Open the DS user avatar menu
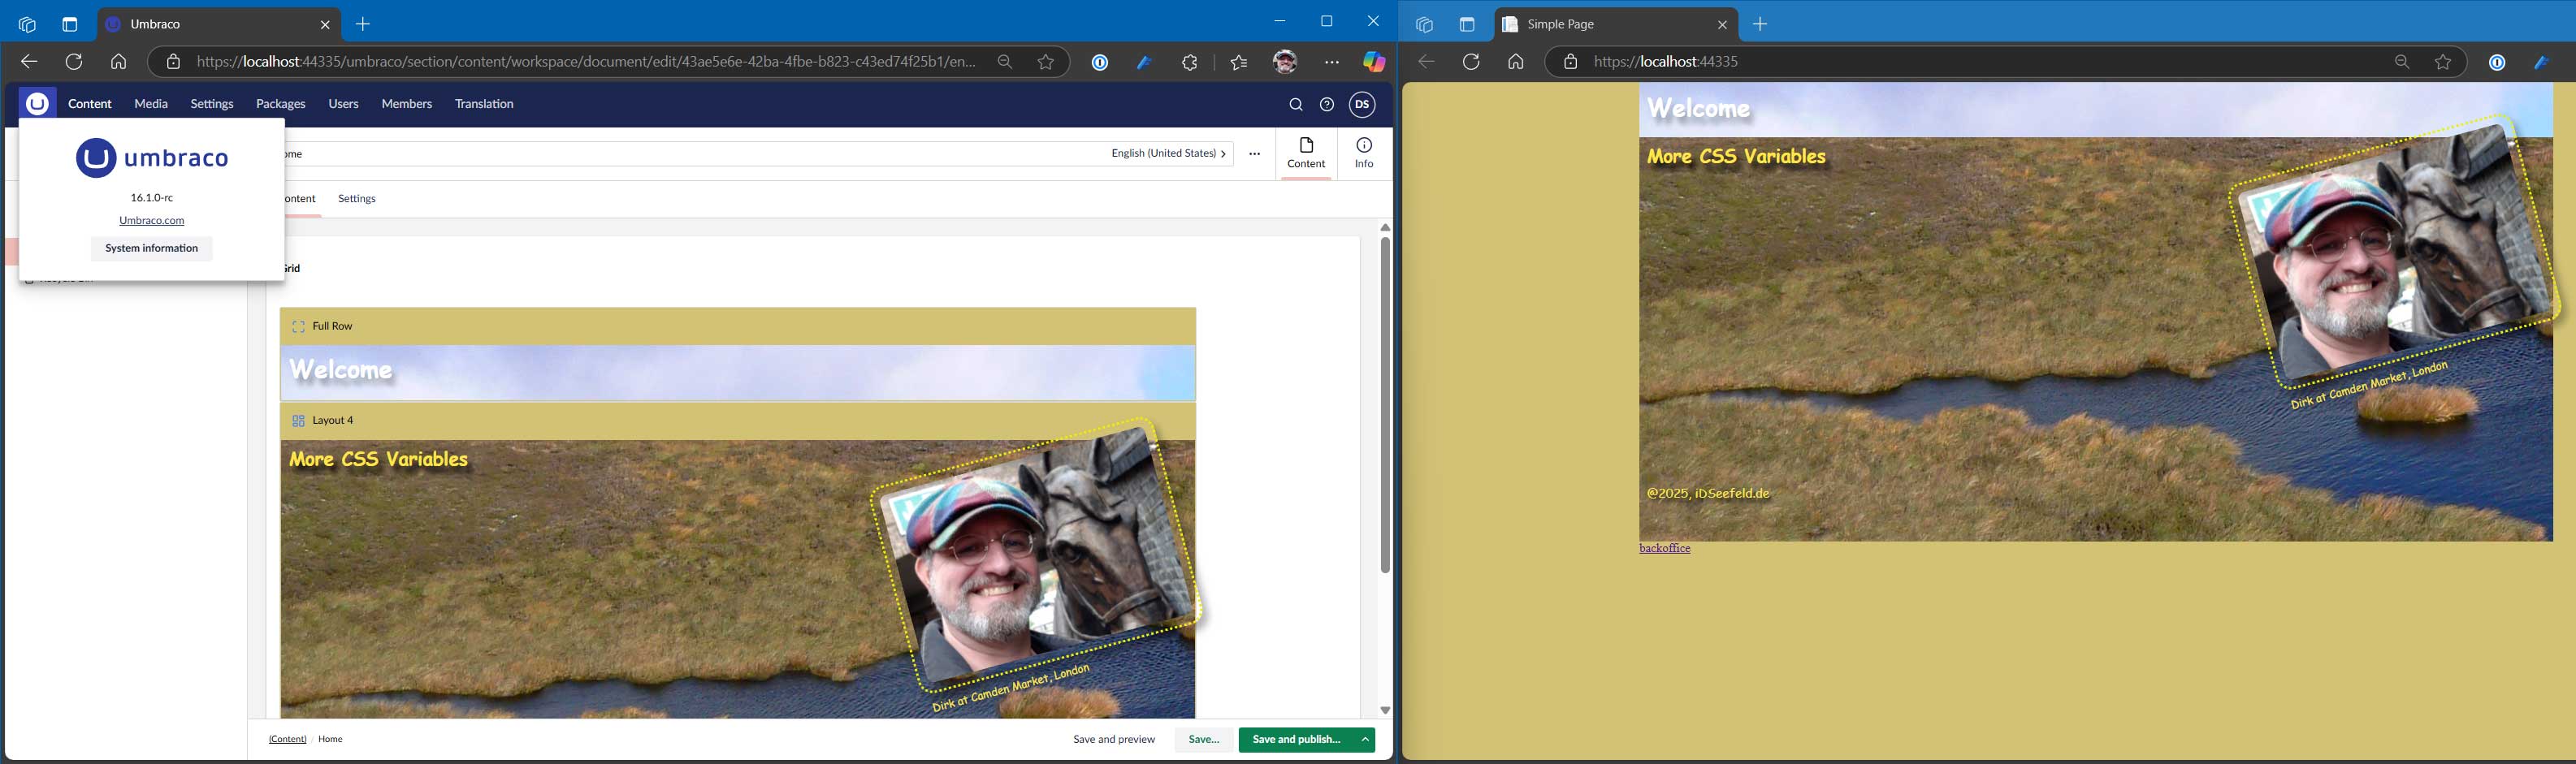2576x764 pixels. click(x=1362, y=105)
